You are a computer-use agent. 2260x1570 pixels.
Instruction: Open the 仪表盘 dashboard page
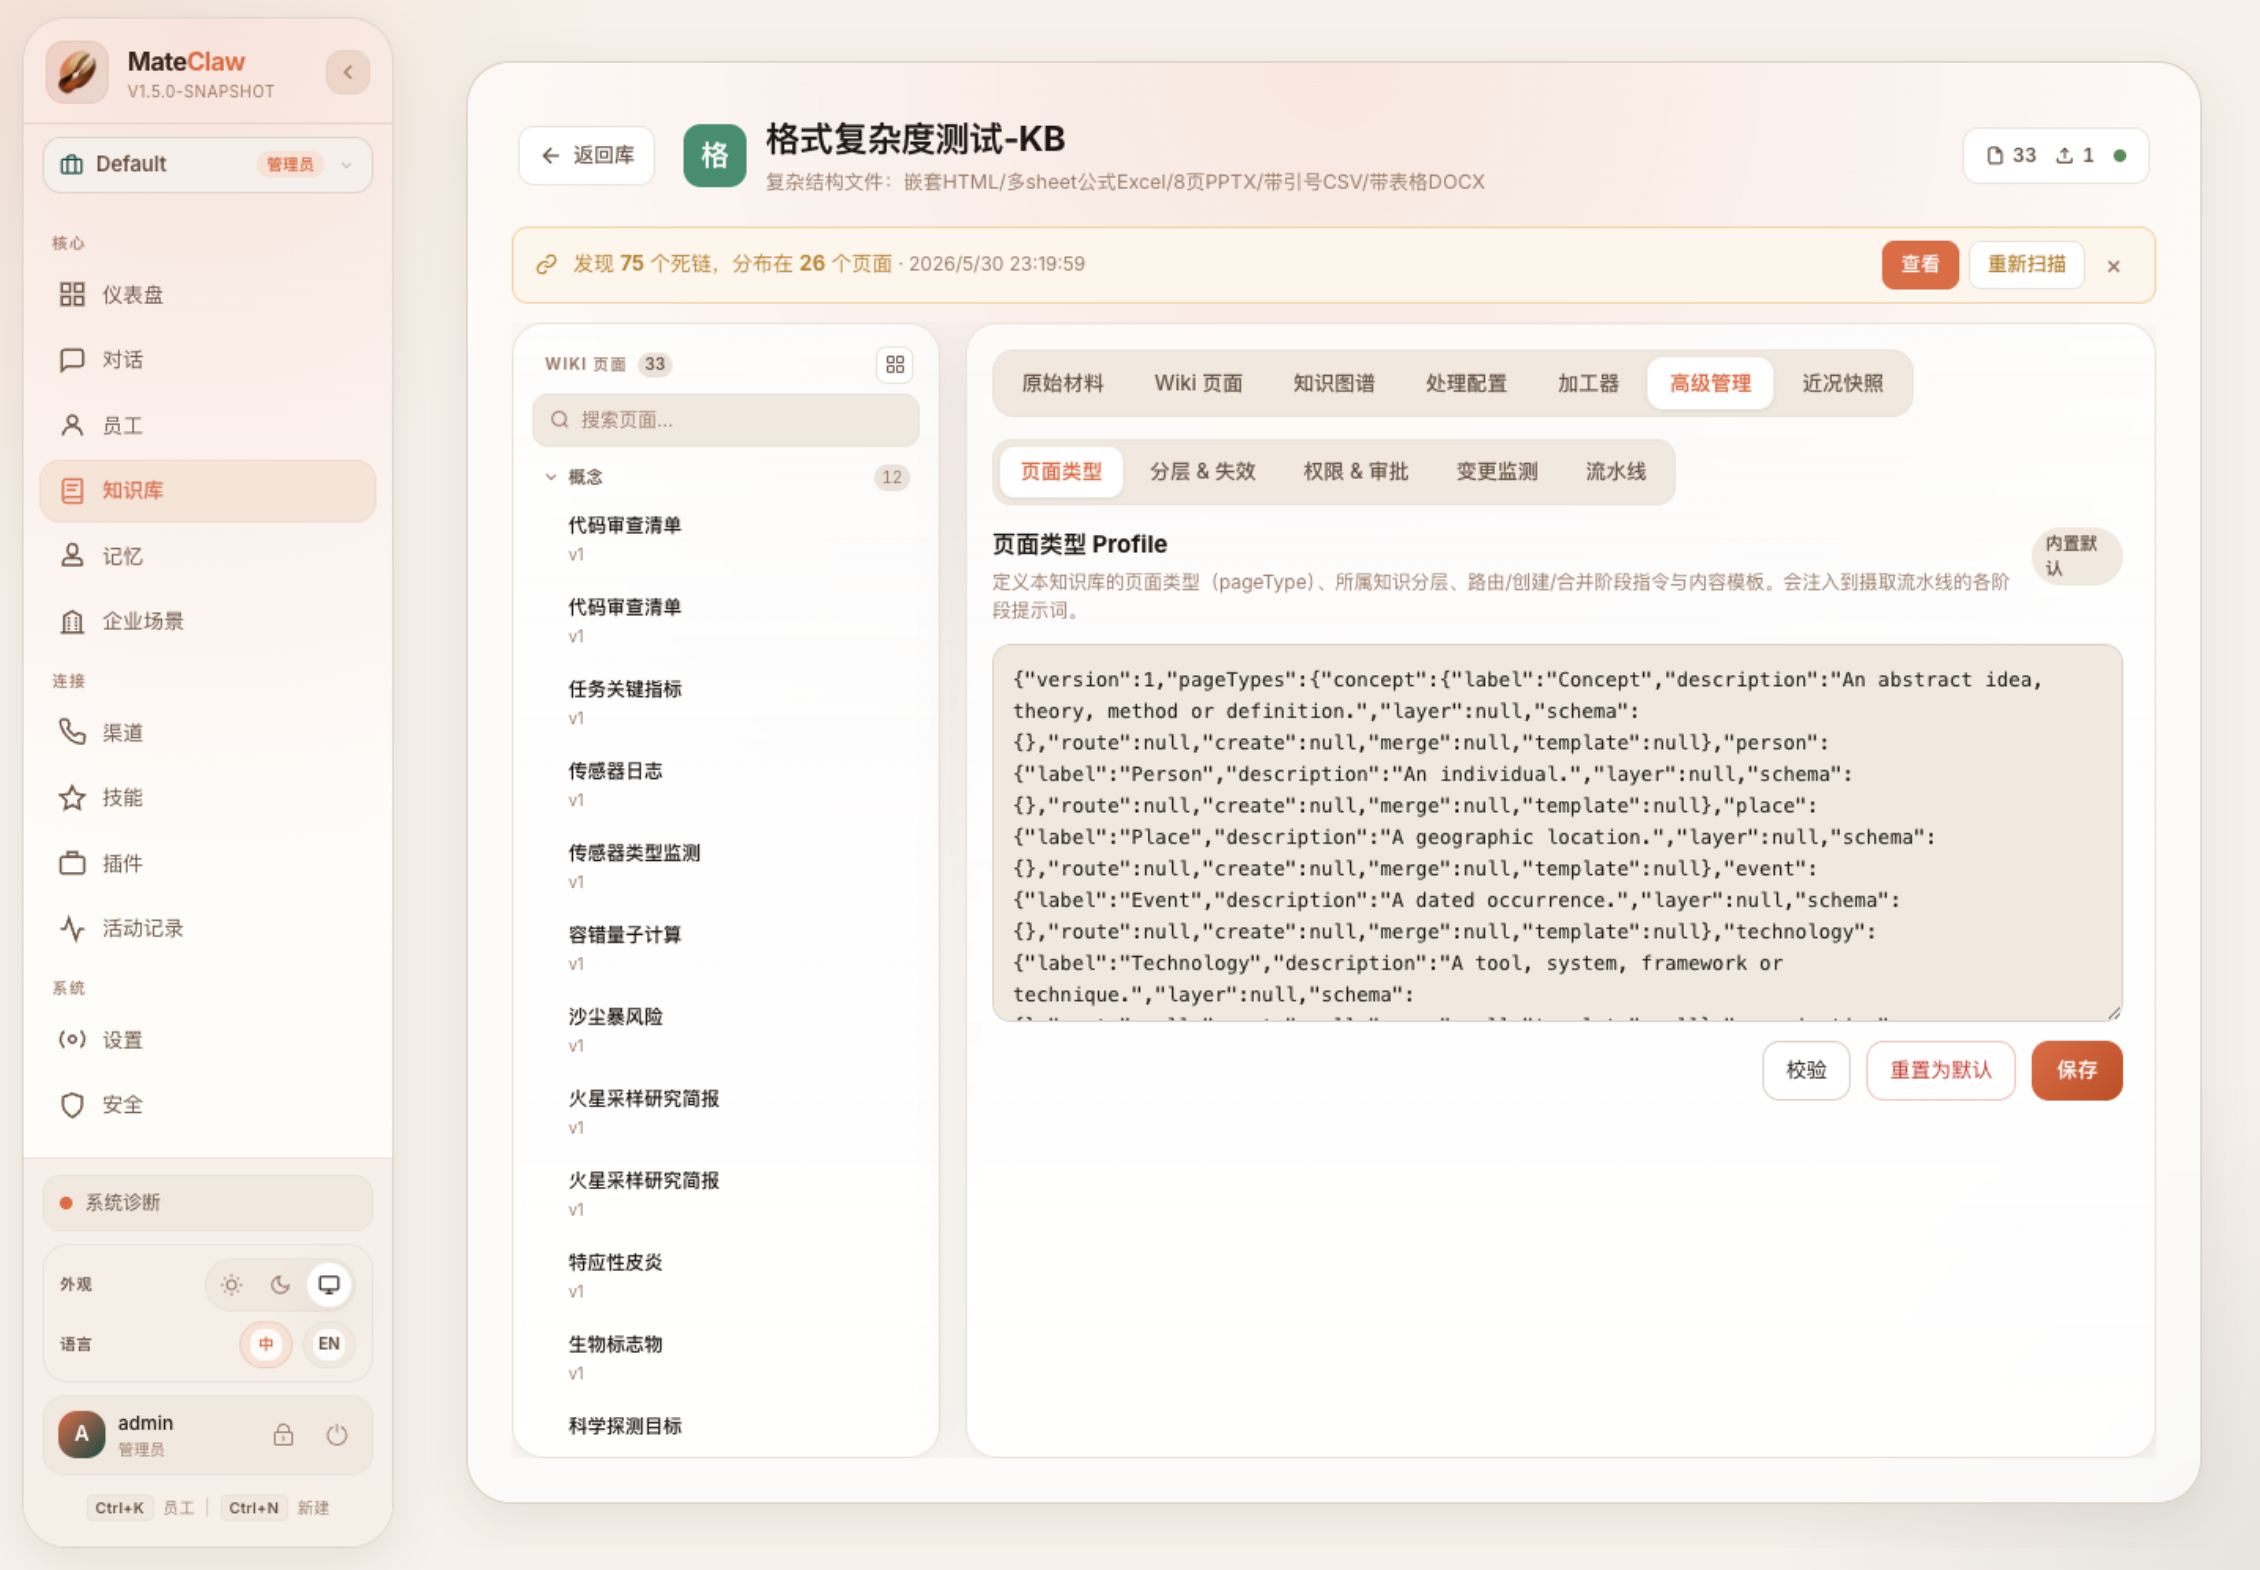[207, 294]
